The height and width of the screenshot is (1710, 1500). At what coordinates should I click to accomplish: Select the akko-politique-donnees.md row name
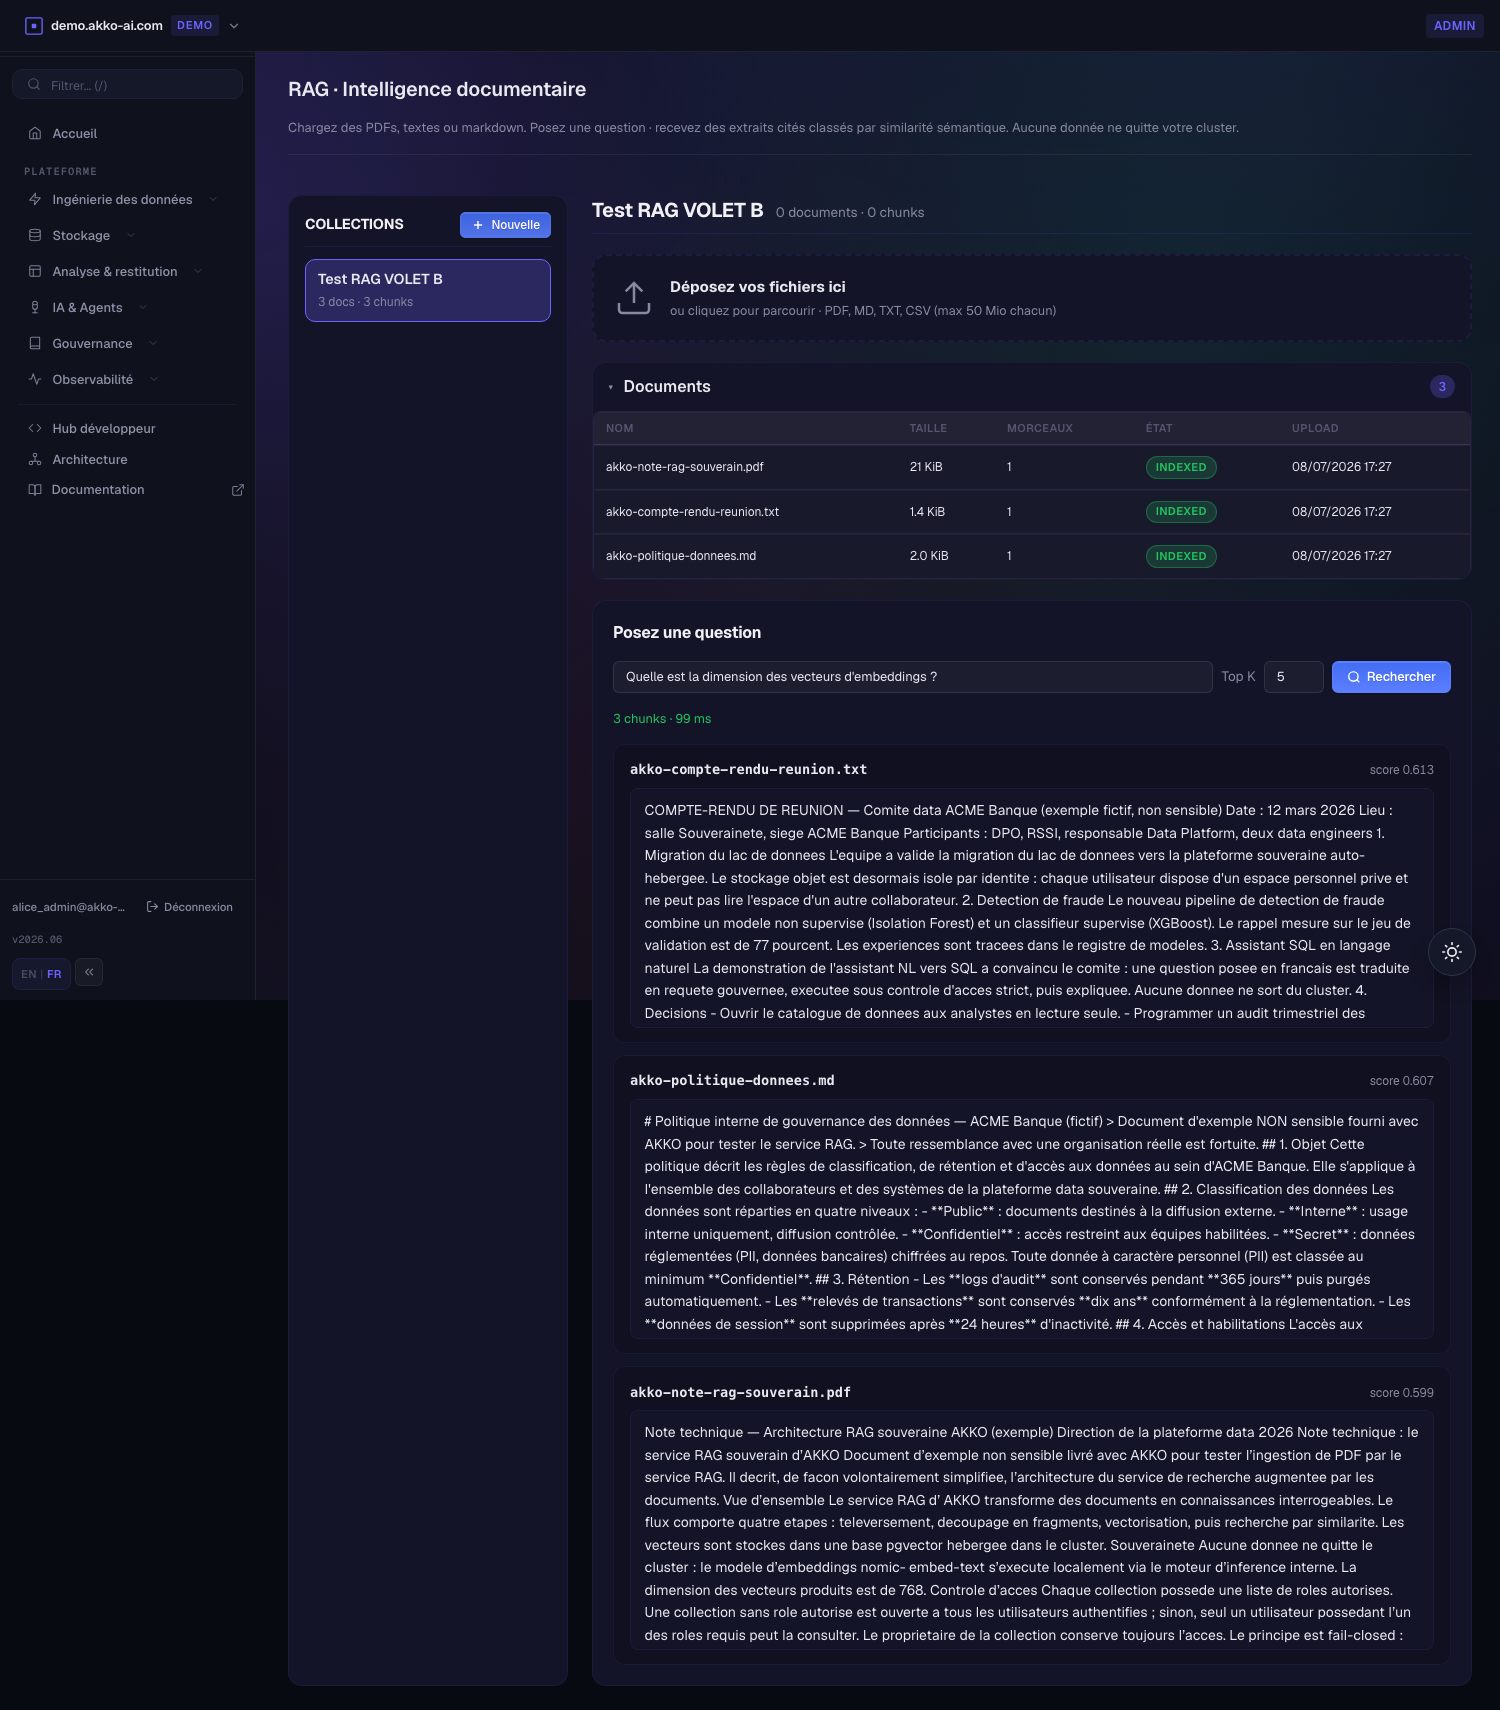681,556
